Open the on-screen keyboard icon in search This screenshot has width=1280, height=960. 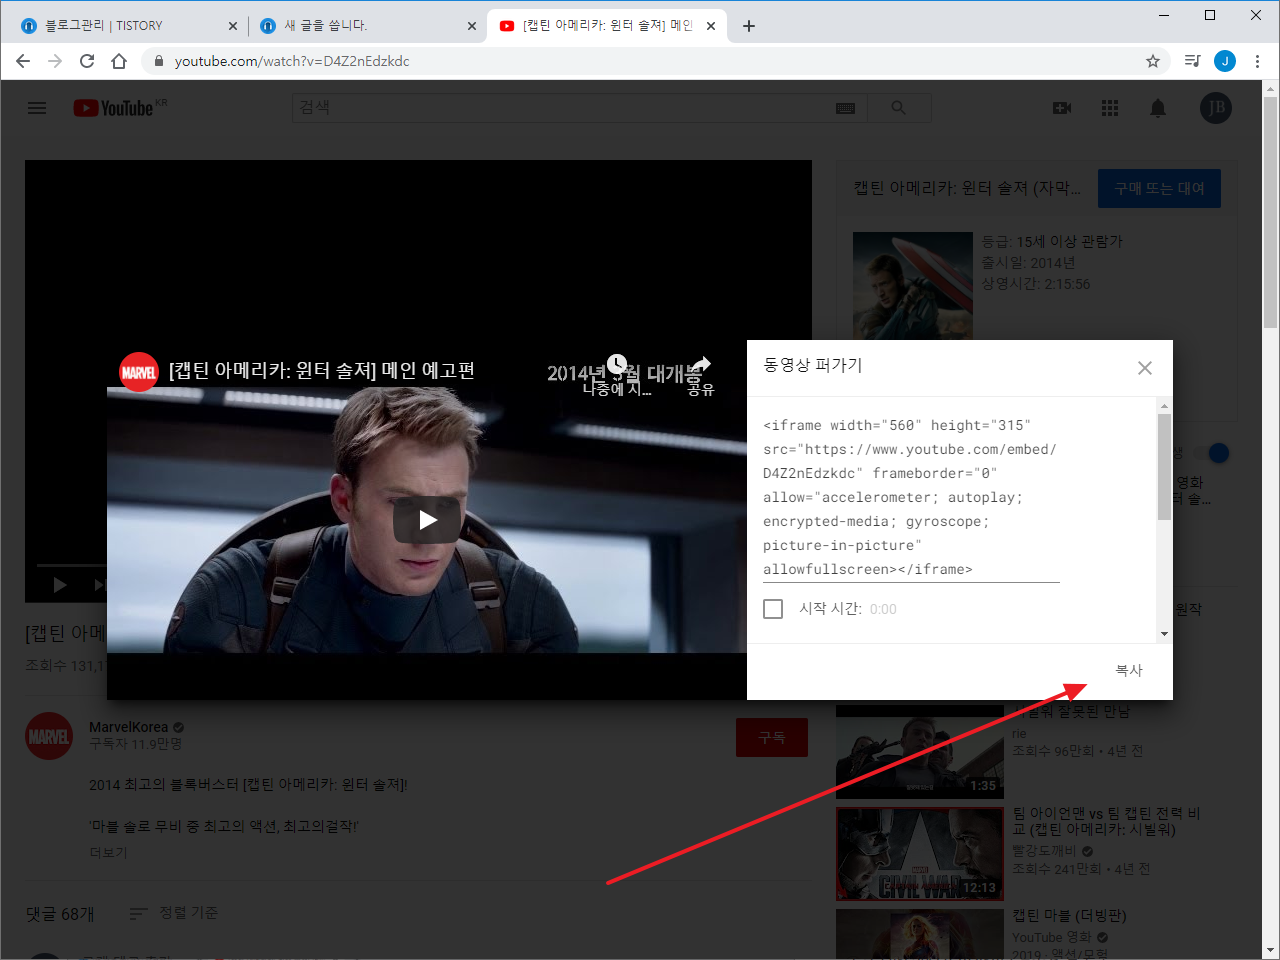point(846,108)
